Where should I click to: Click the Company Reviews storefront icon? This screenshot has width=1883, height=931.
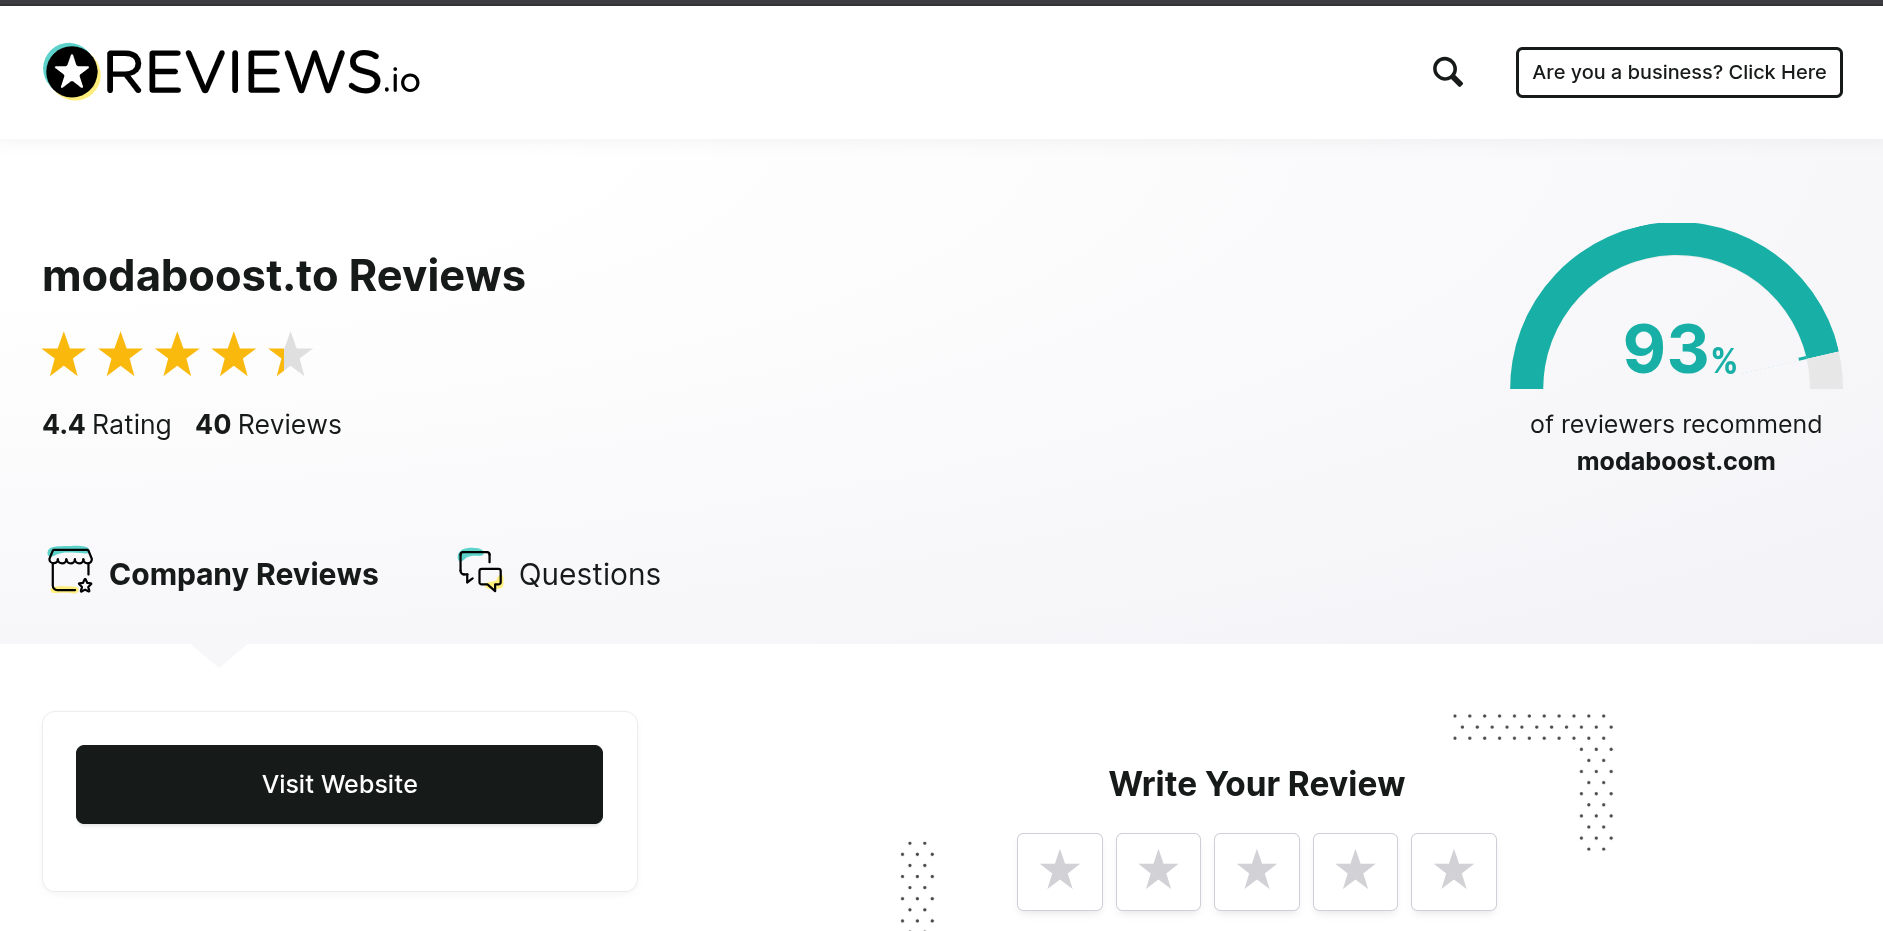click(x=70, y=571)
